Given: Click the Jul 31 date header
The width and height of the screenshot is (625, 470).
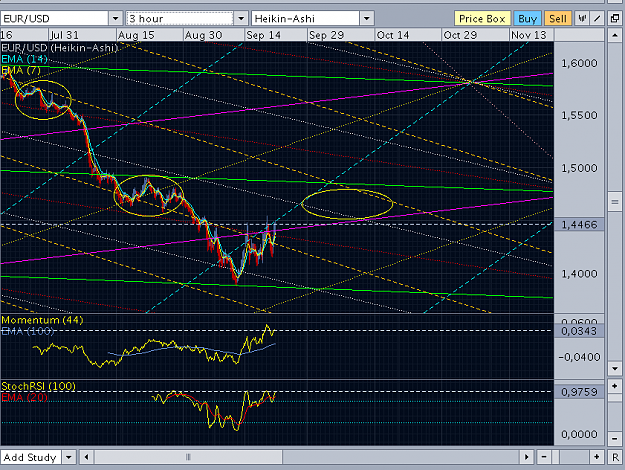Looking at the screenshot, I should point(65,35).
